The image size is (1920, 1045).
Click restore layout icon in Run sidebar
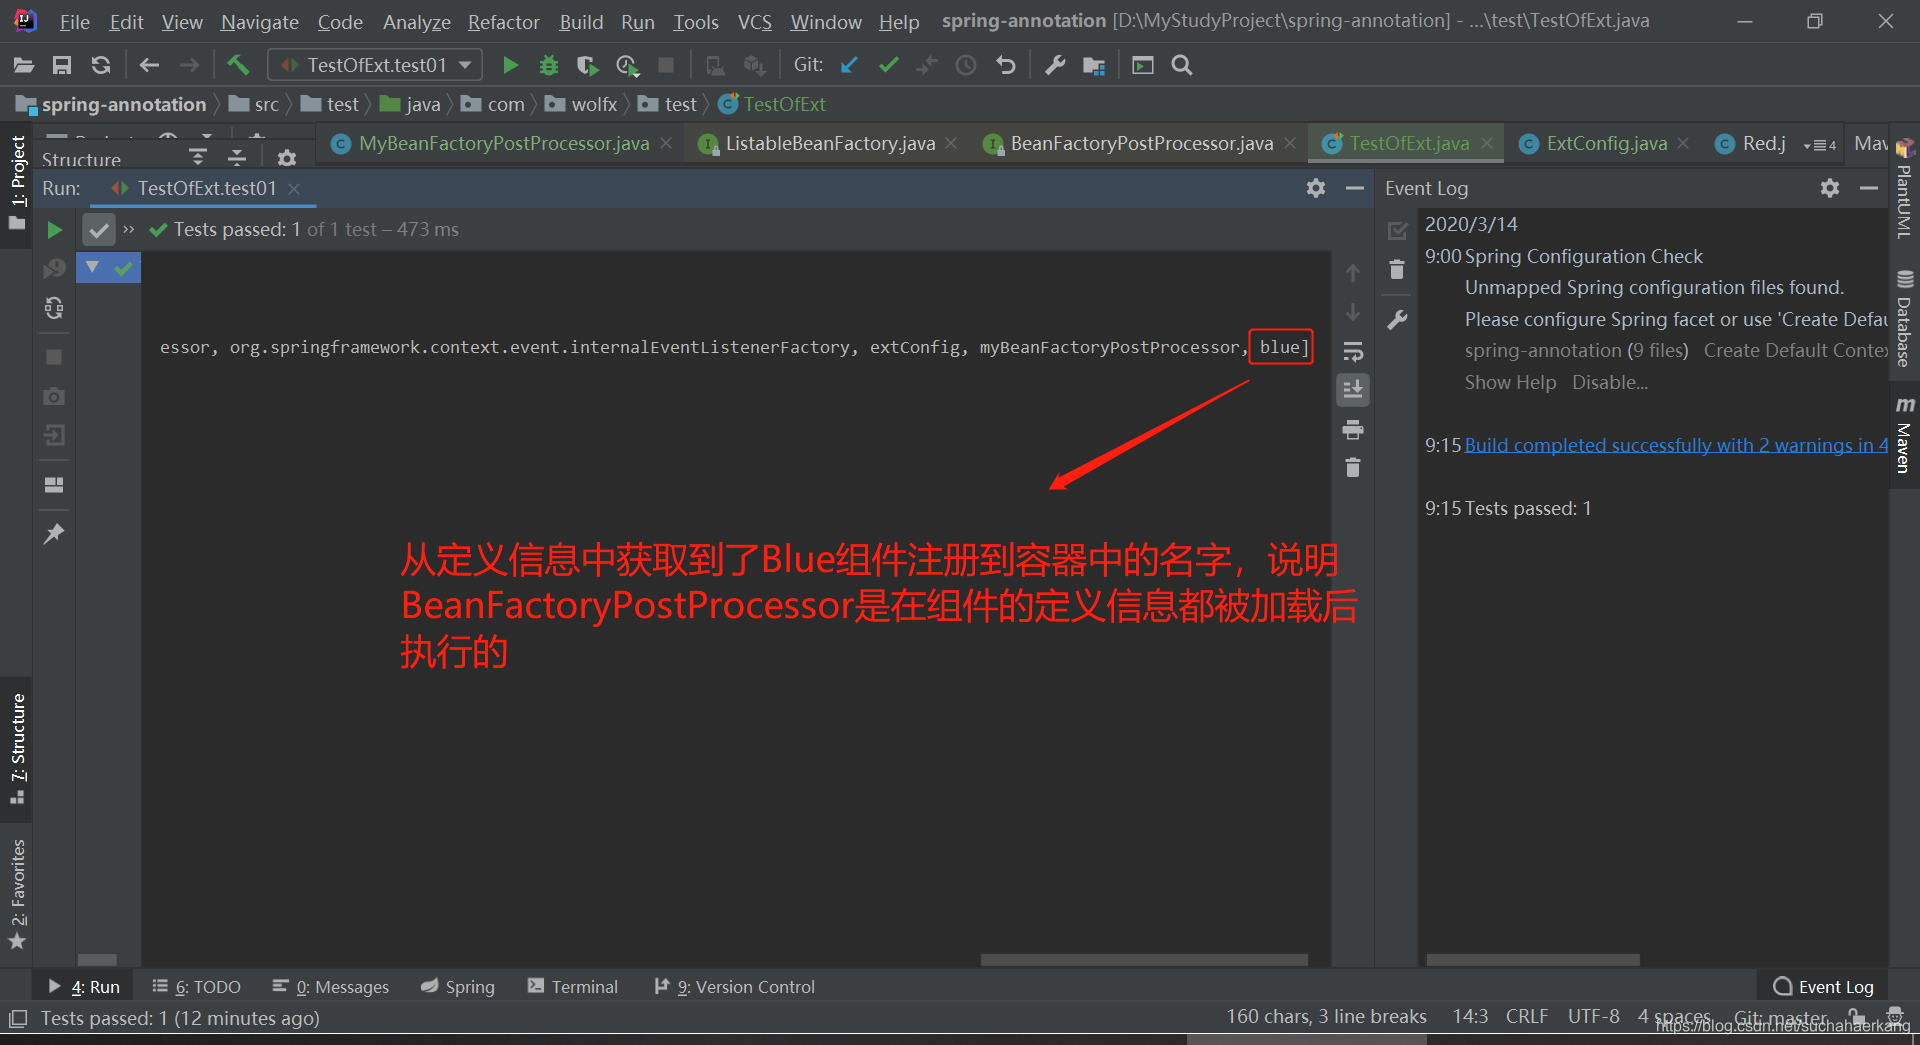point(54,485)
